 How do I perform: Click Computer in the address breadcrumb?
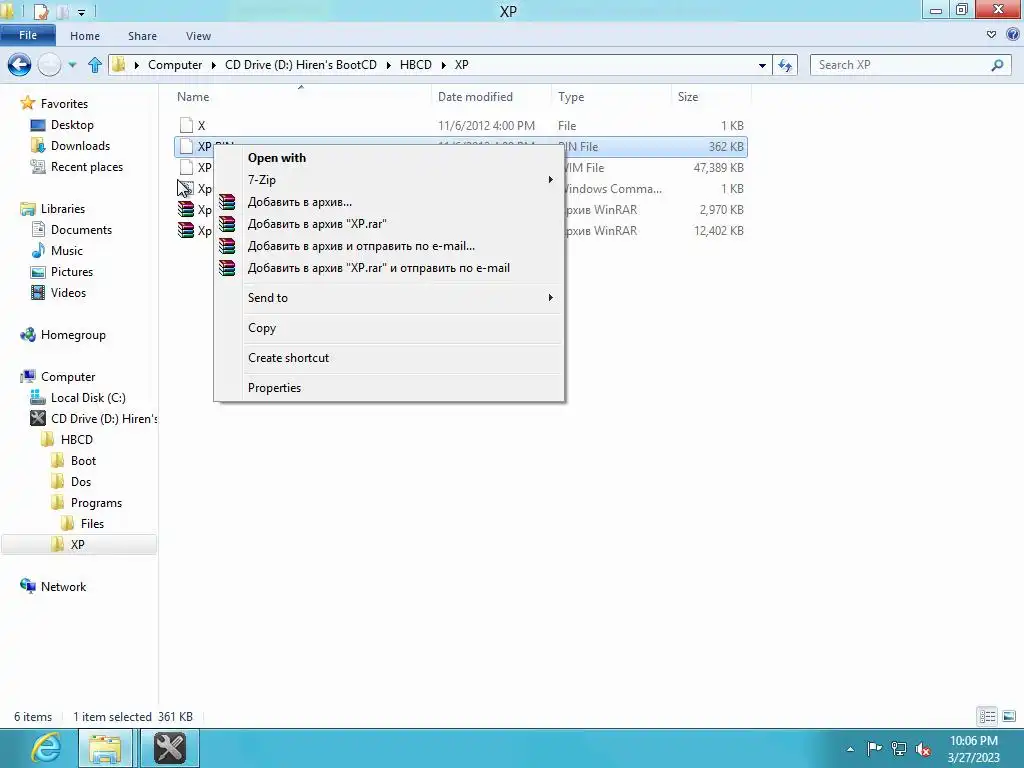click(x=175, y=65)
